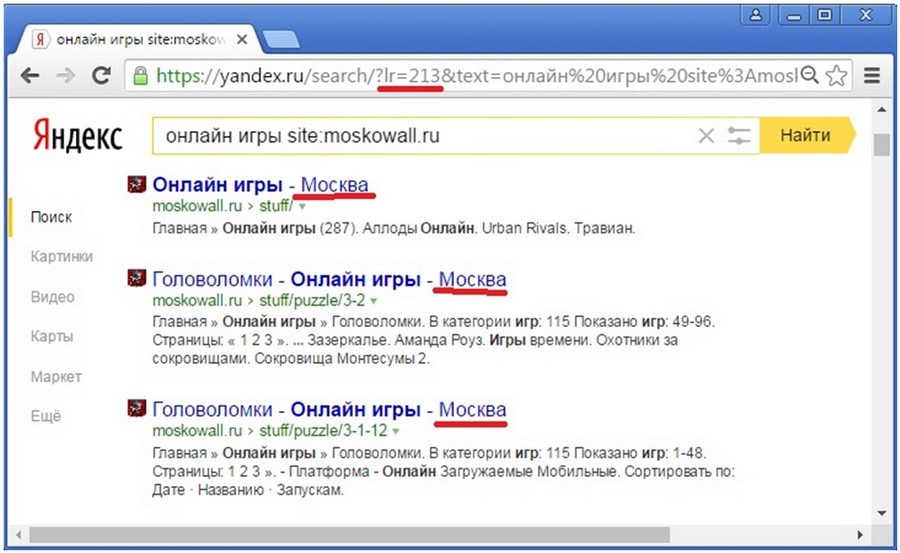This screenshot has height=553, width=900.
Task: Reload the page with the refresh icon
Action: click(x=102, y=75)
